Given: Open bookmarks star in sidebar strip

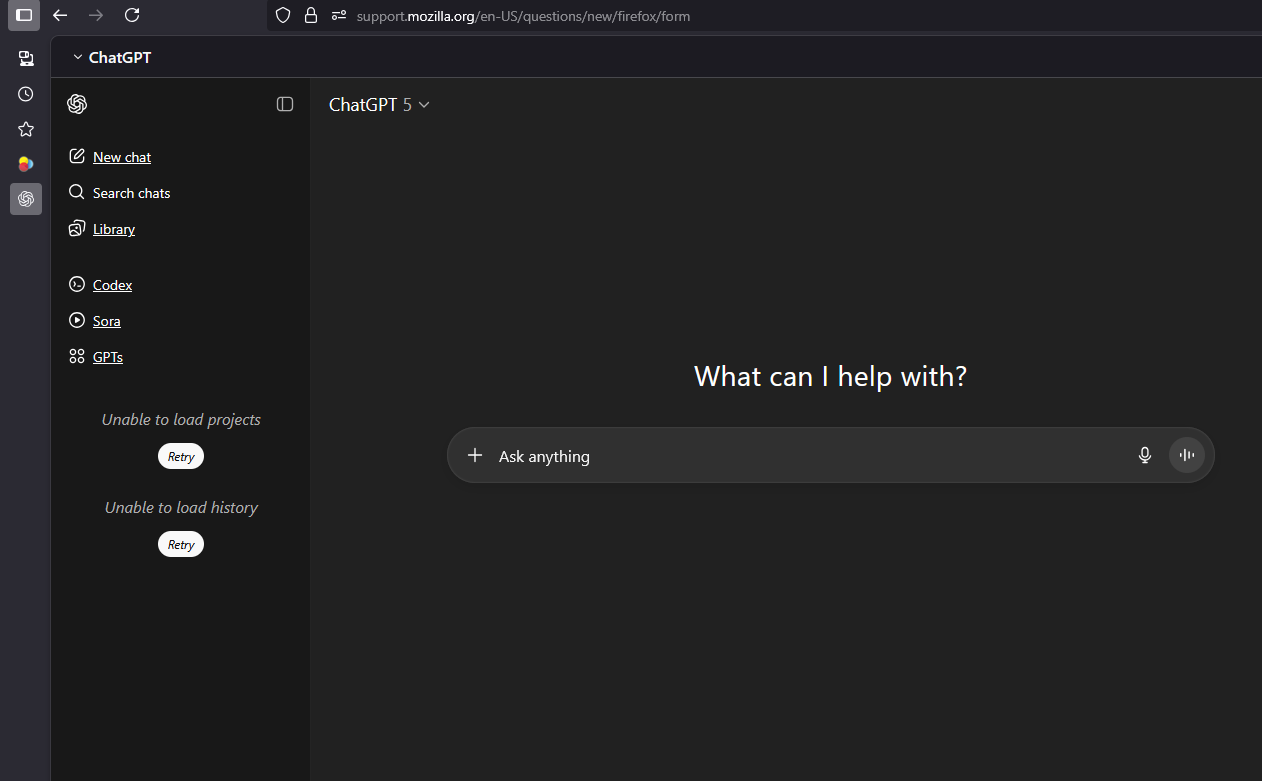Looking at the screenshot, I should pyautogui.click(x=26, y=129).
